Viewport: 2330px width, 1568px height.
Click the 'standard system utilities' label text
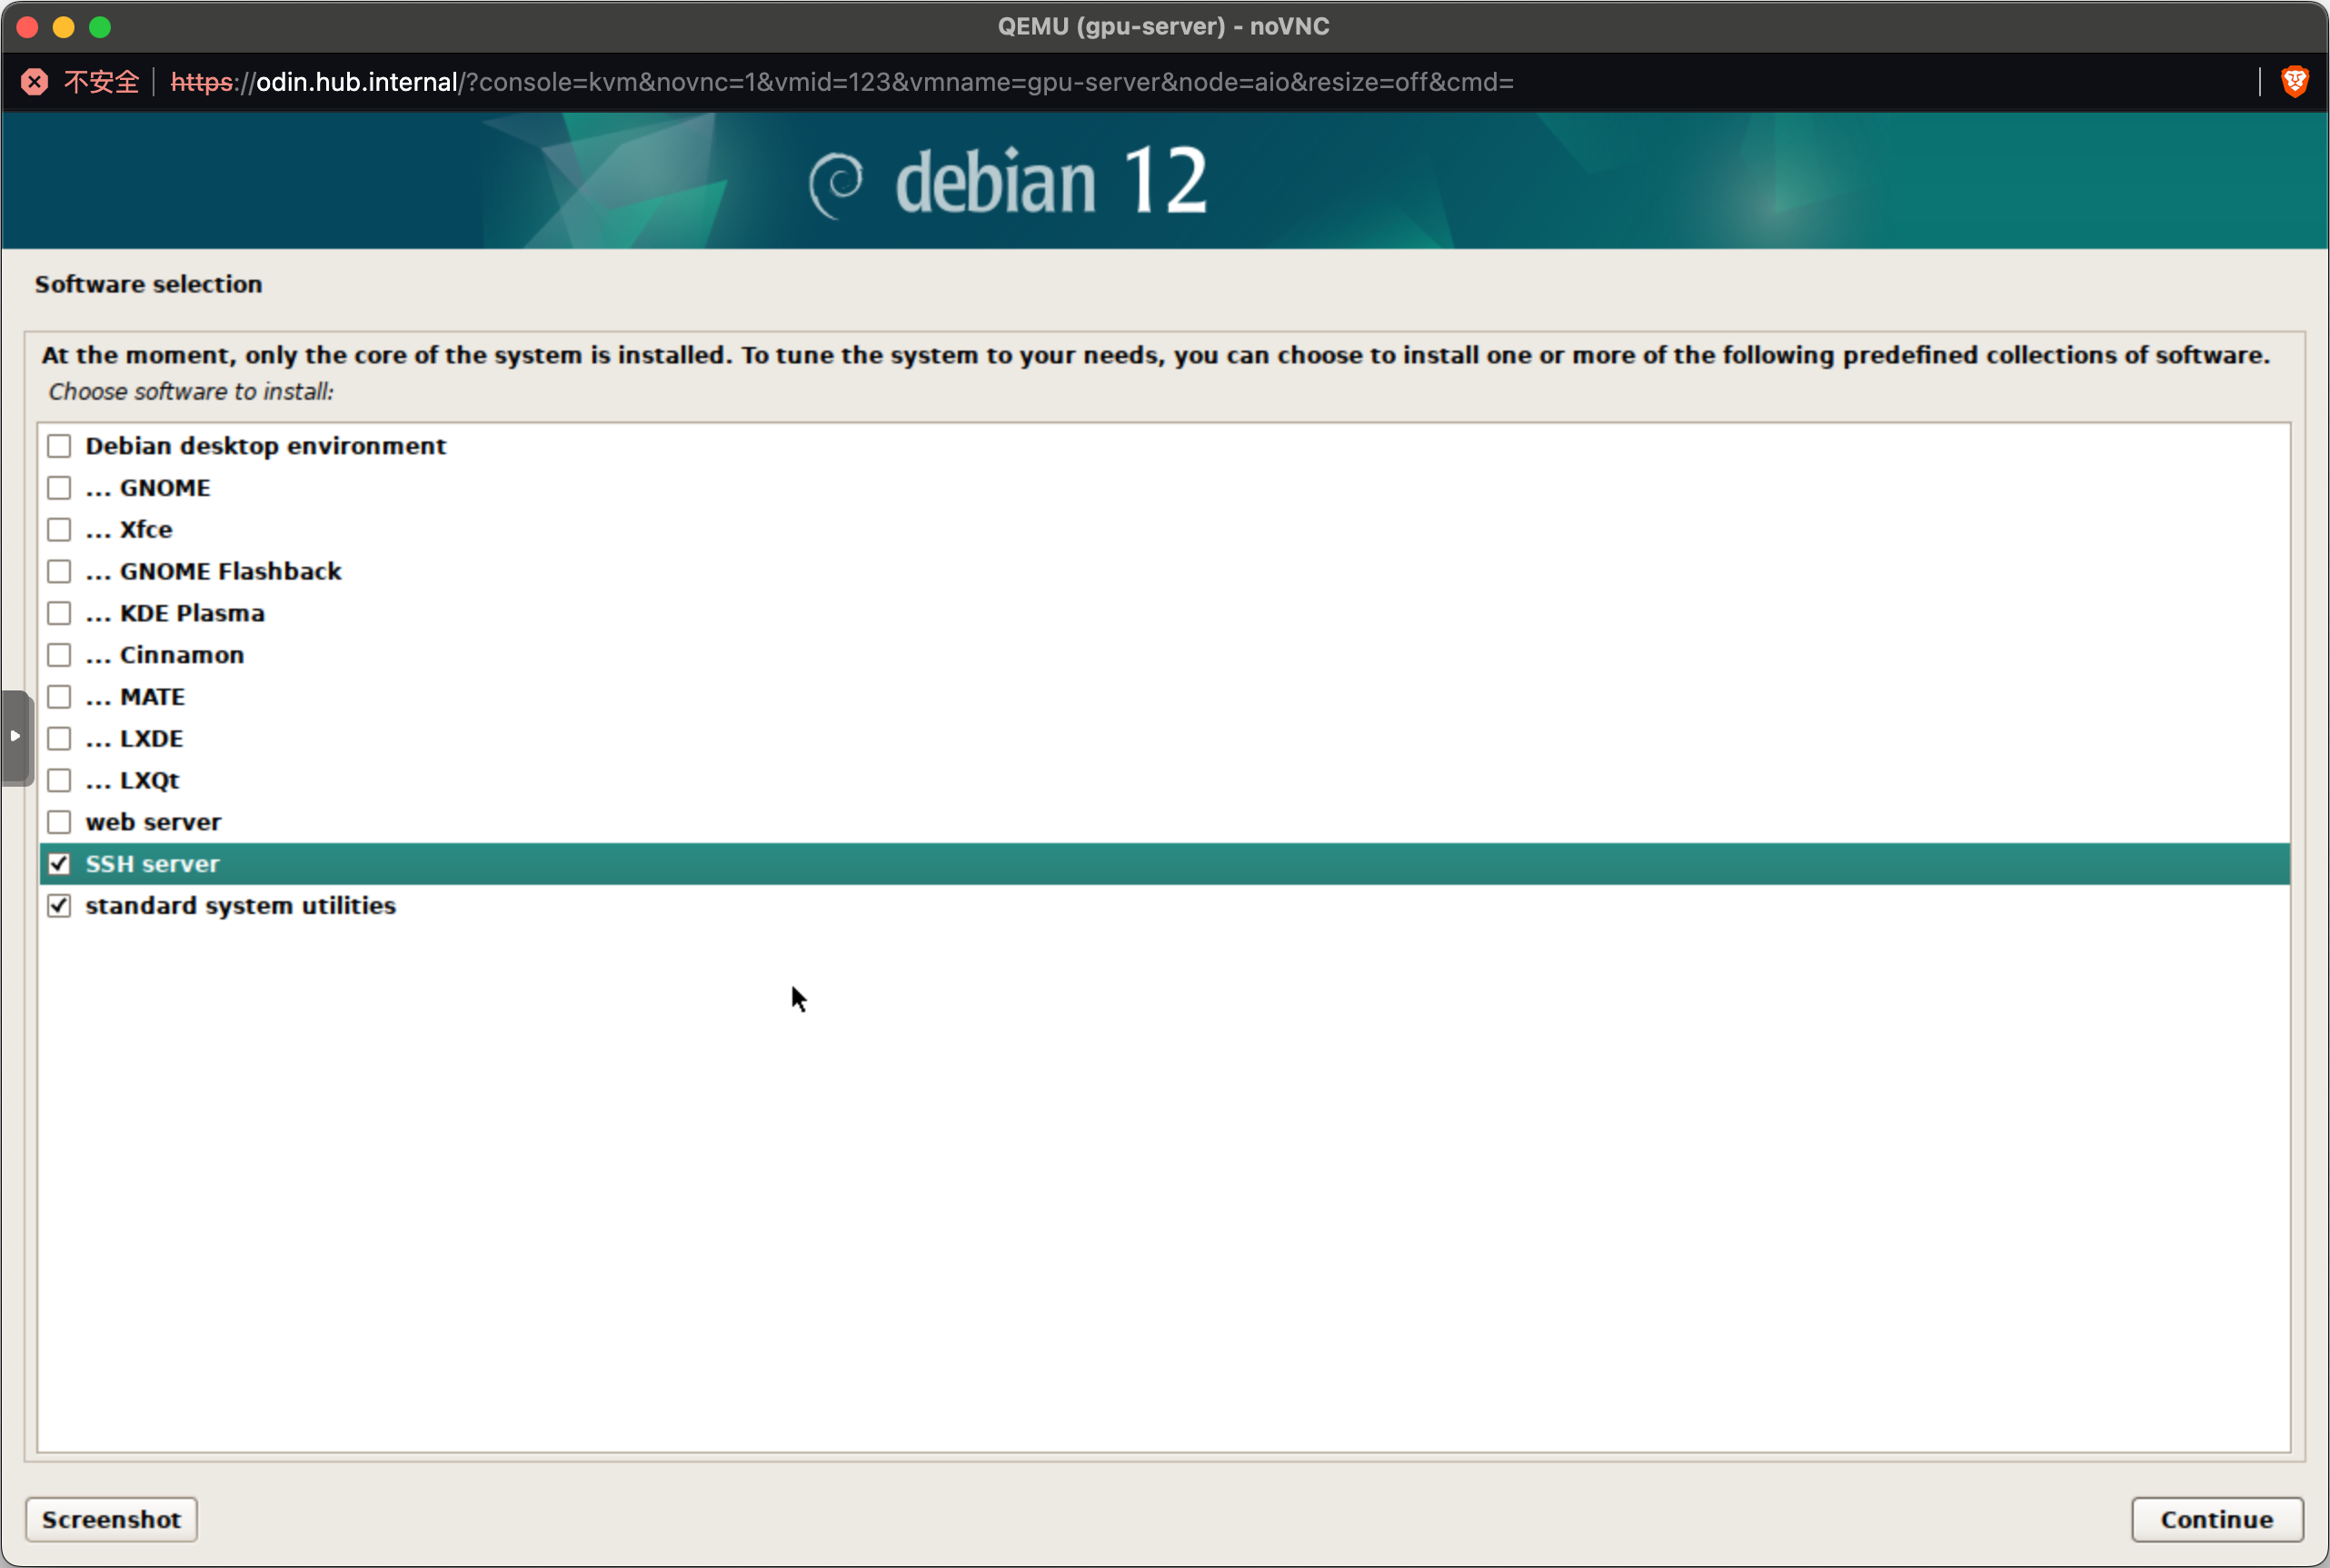point(241,906)
